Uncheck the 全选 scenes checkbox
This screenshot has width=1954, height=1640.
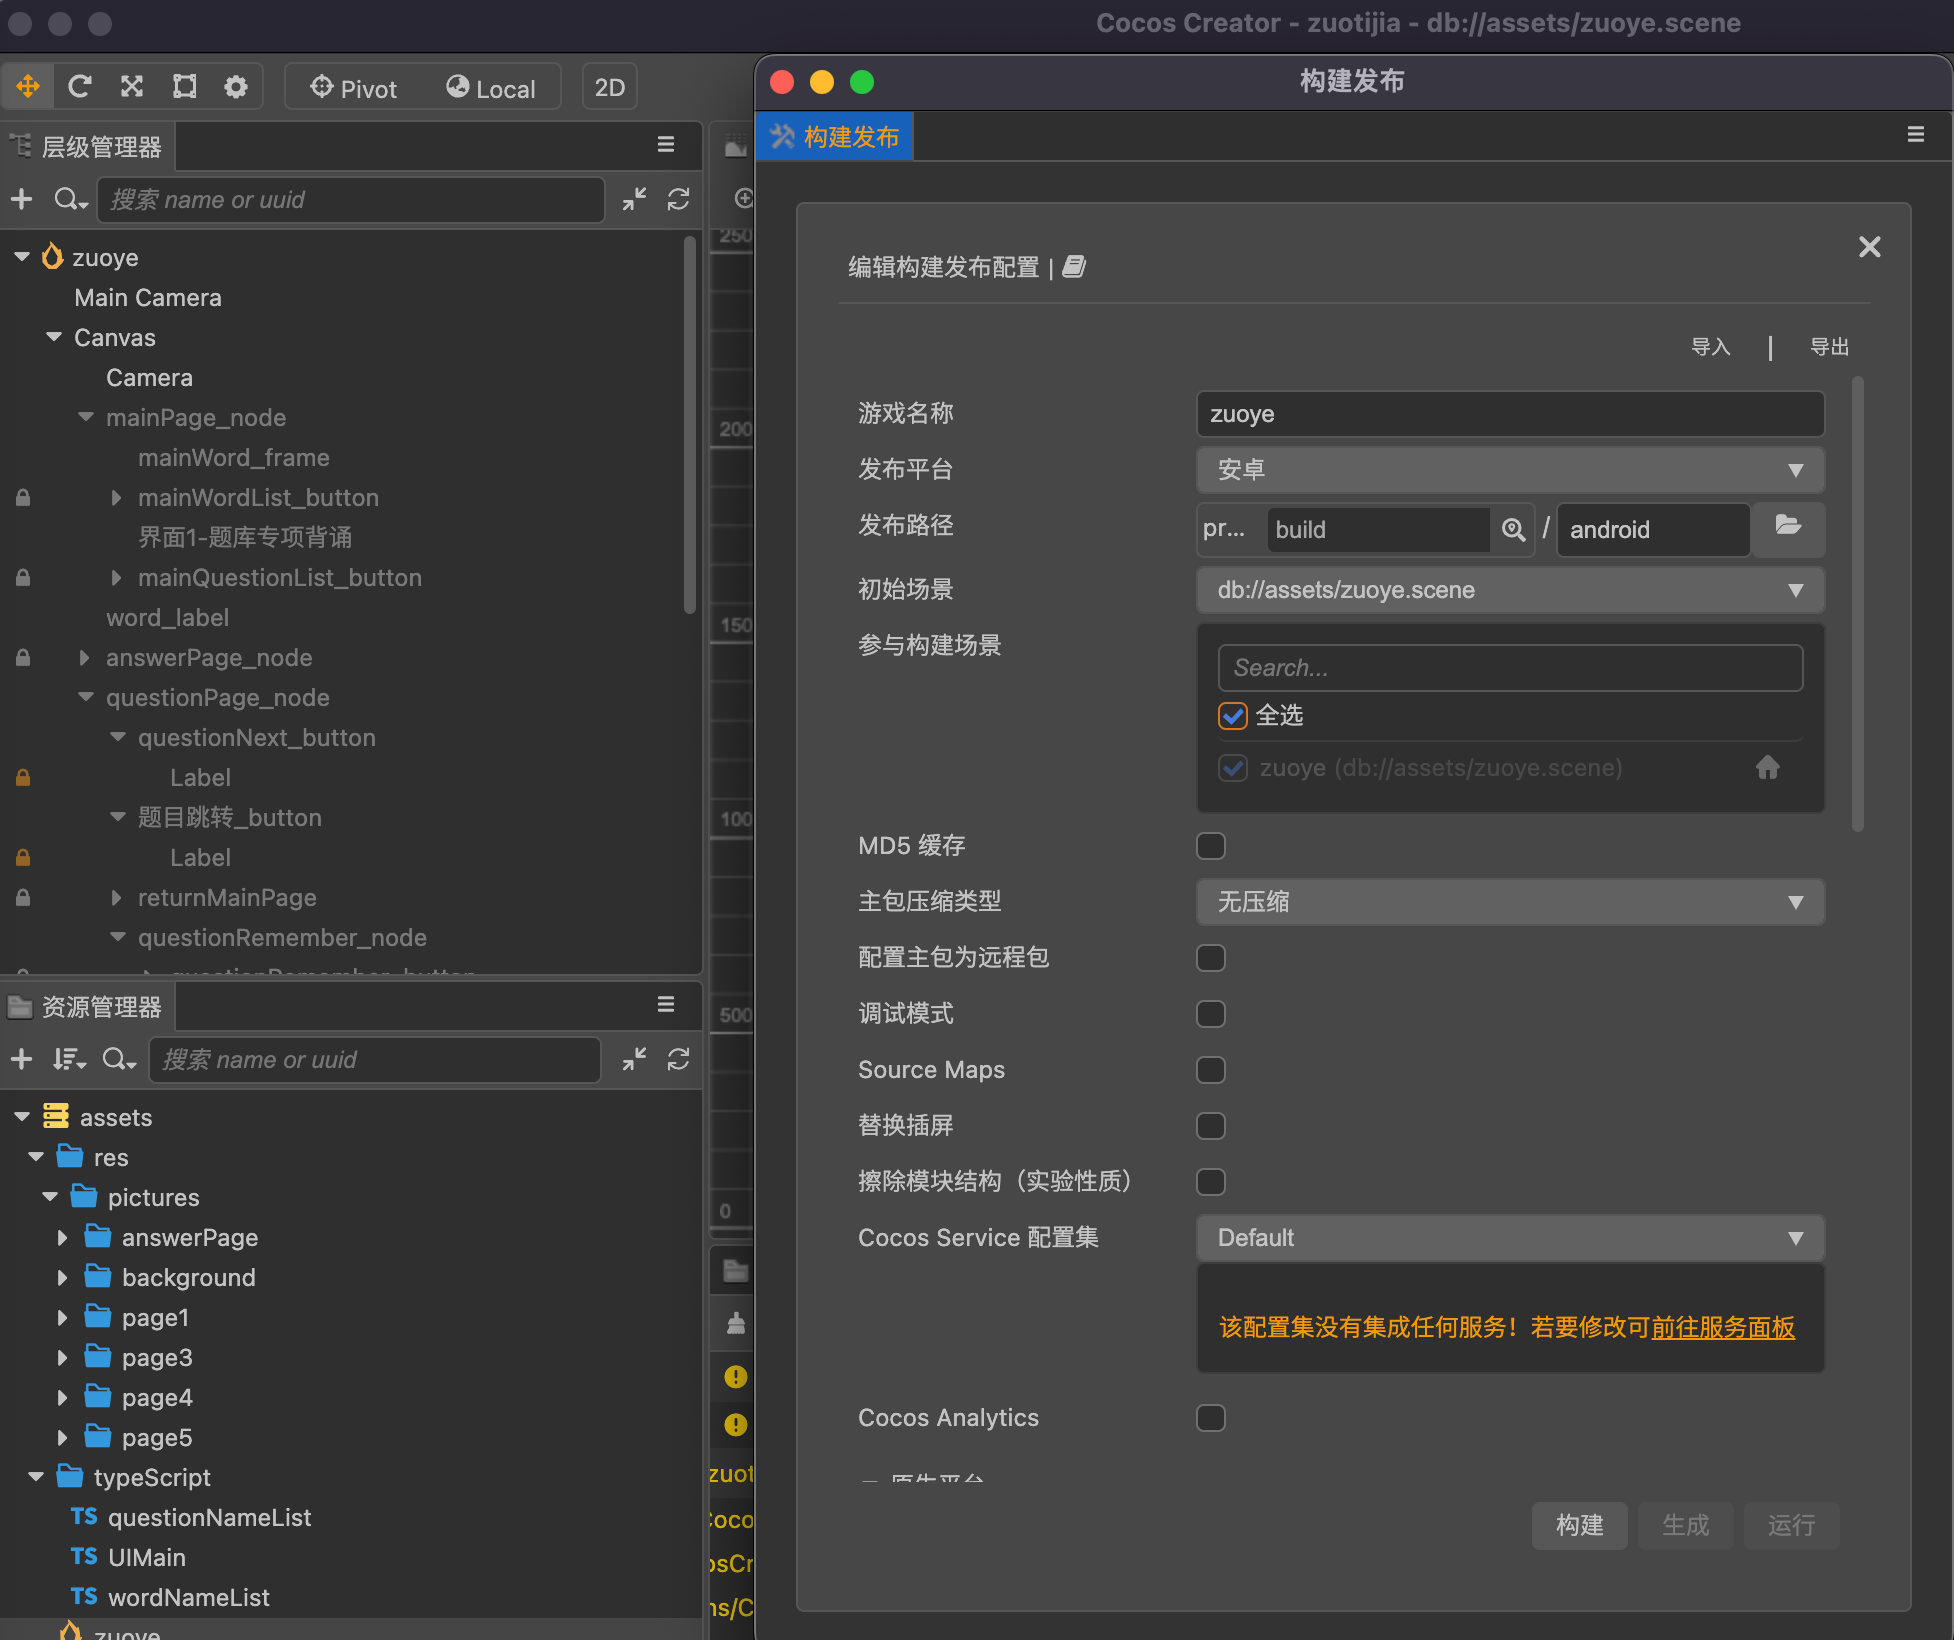(x=1233, y=716)
